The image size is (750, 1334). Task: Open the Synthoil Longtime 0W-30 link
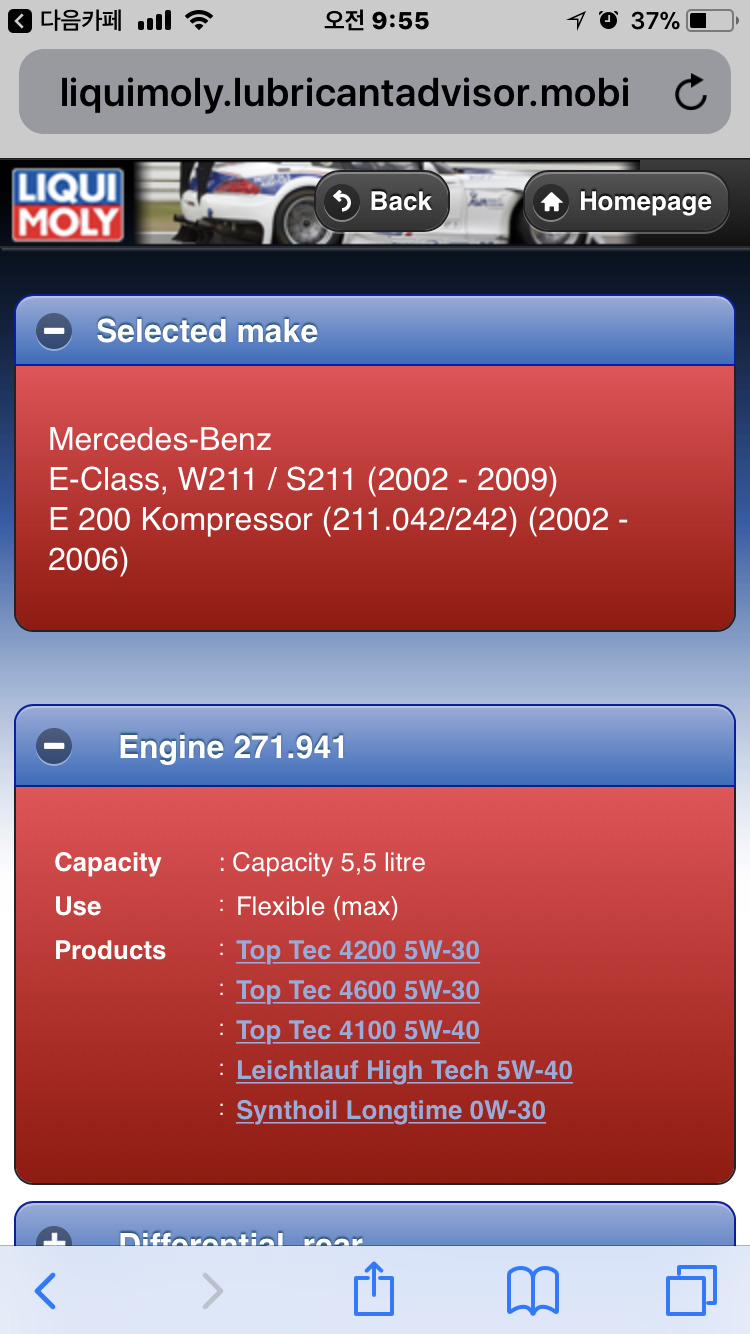click(x=391, y=1110)
